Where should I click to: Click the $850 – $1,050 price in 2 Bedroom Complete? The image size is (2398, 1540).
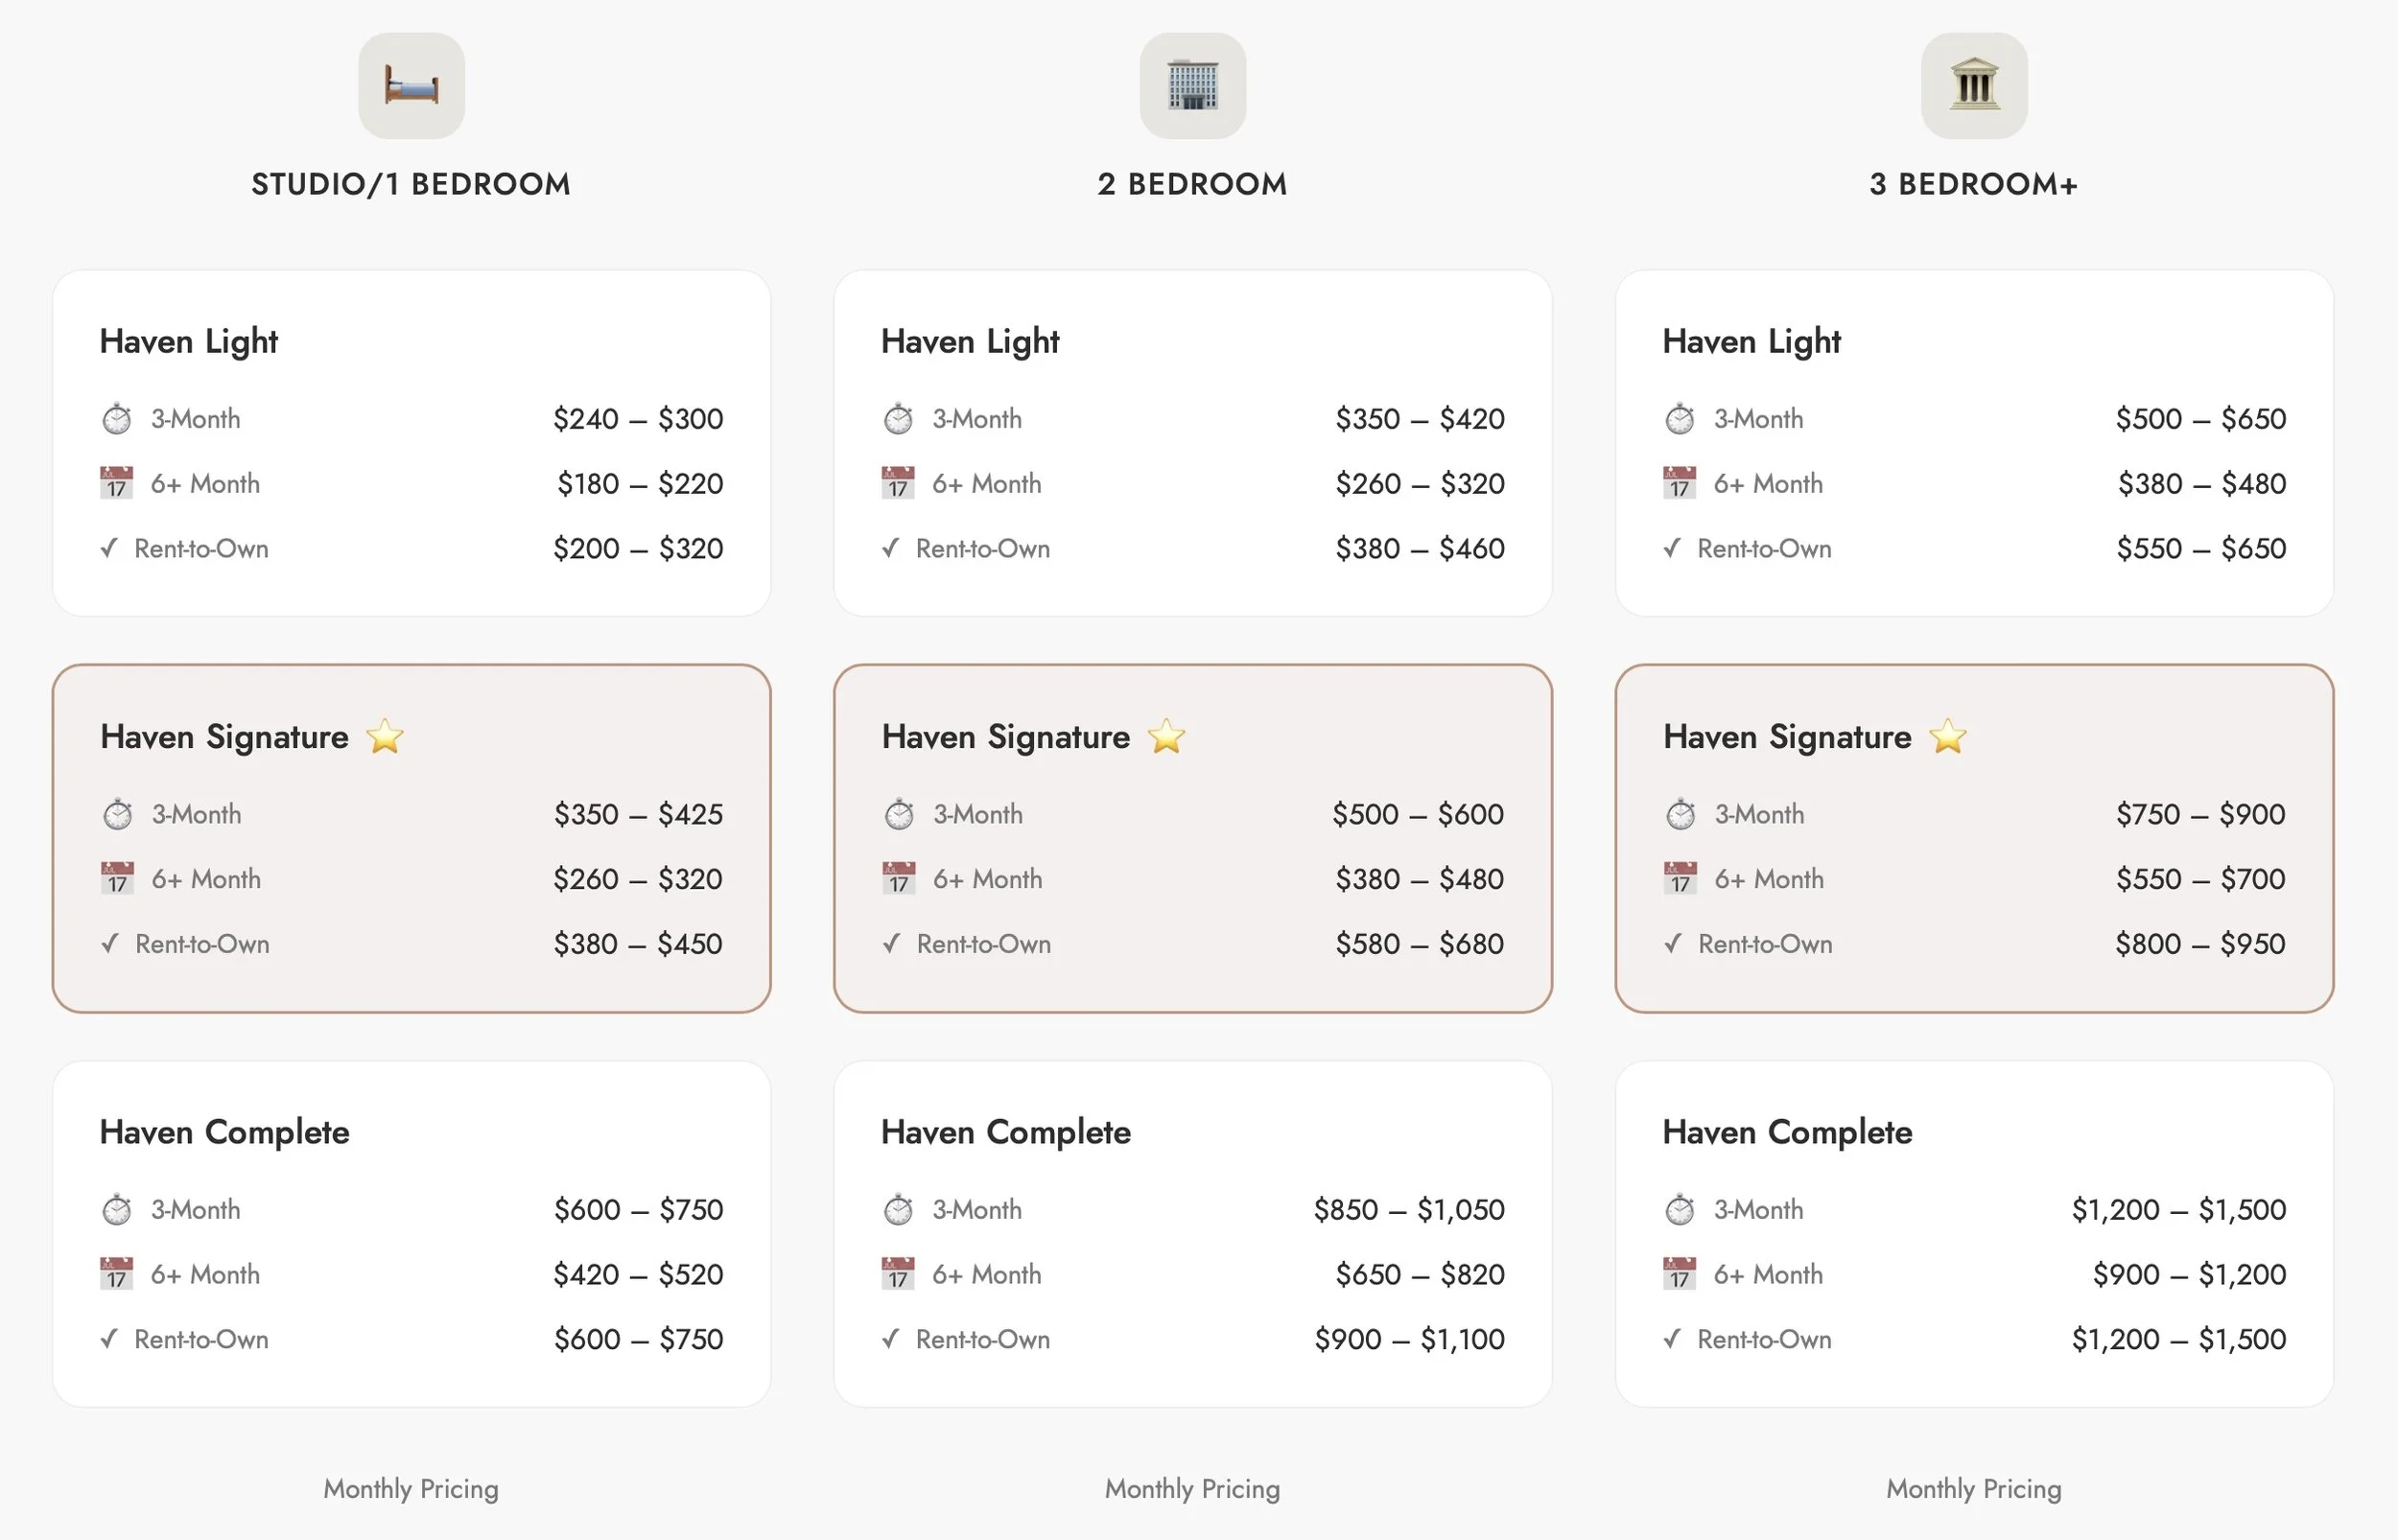pyautogui.click(x=1409, y=1210)
